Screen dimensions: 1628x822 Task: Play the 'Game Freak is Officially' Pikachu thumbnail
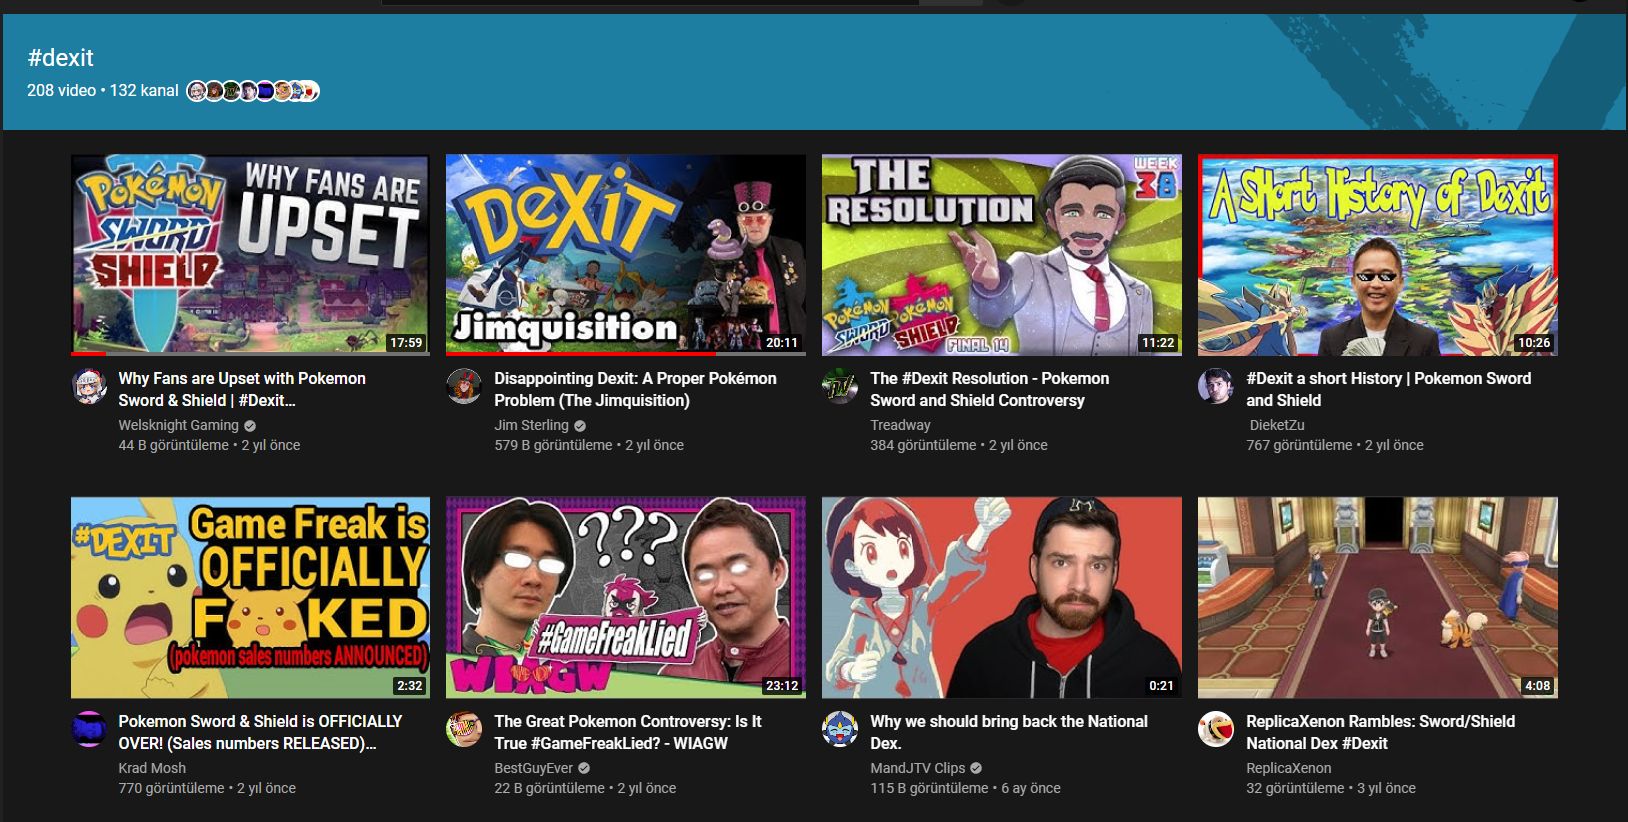click(x=250, y=597)
